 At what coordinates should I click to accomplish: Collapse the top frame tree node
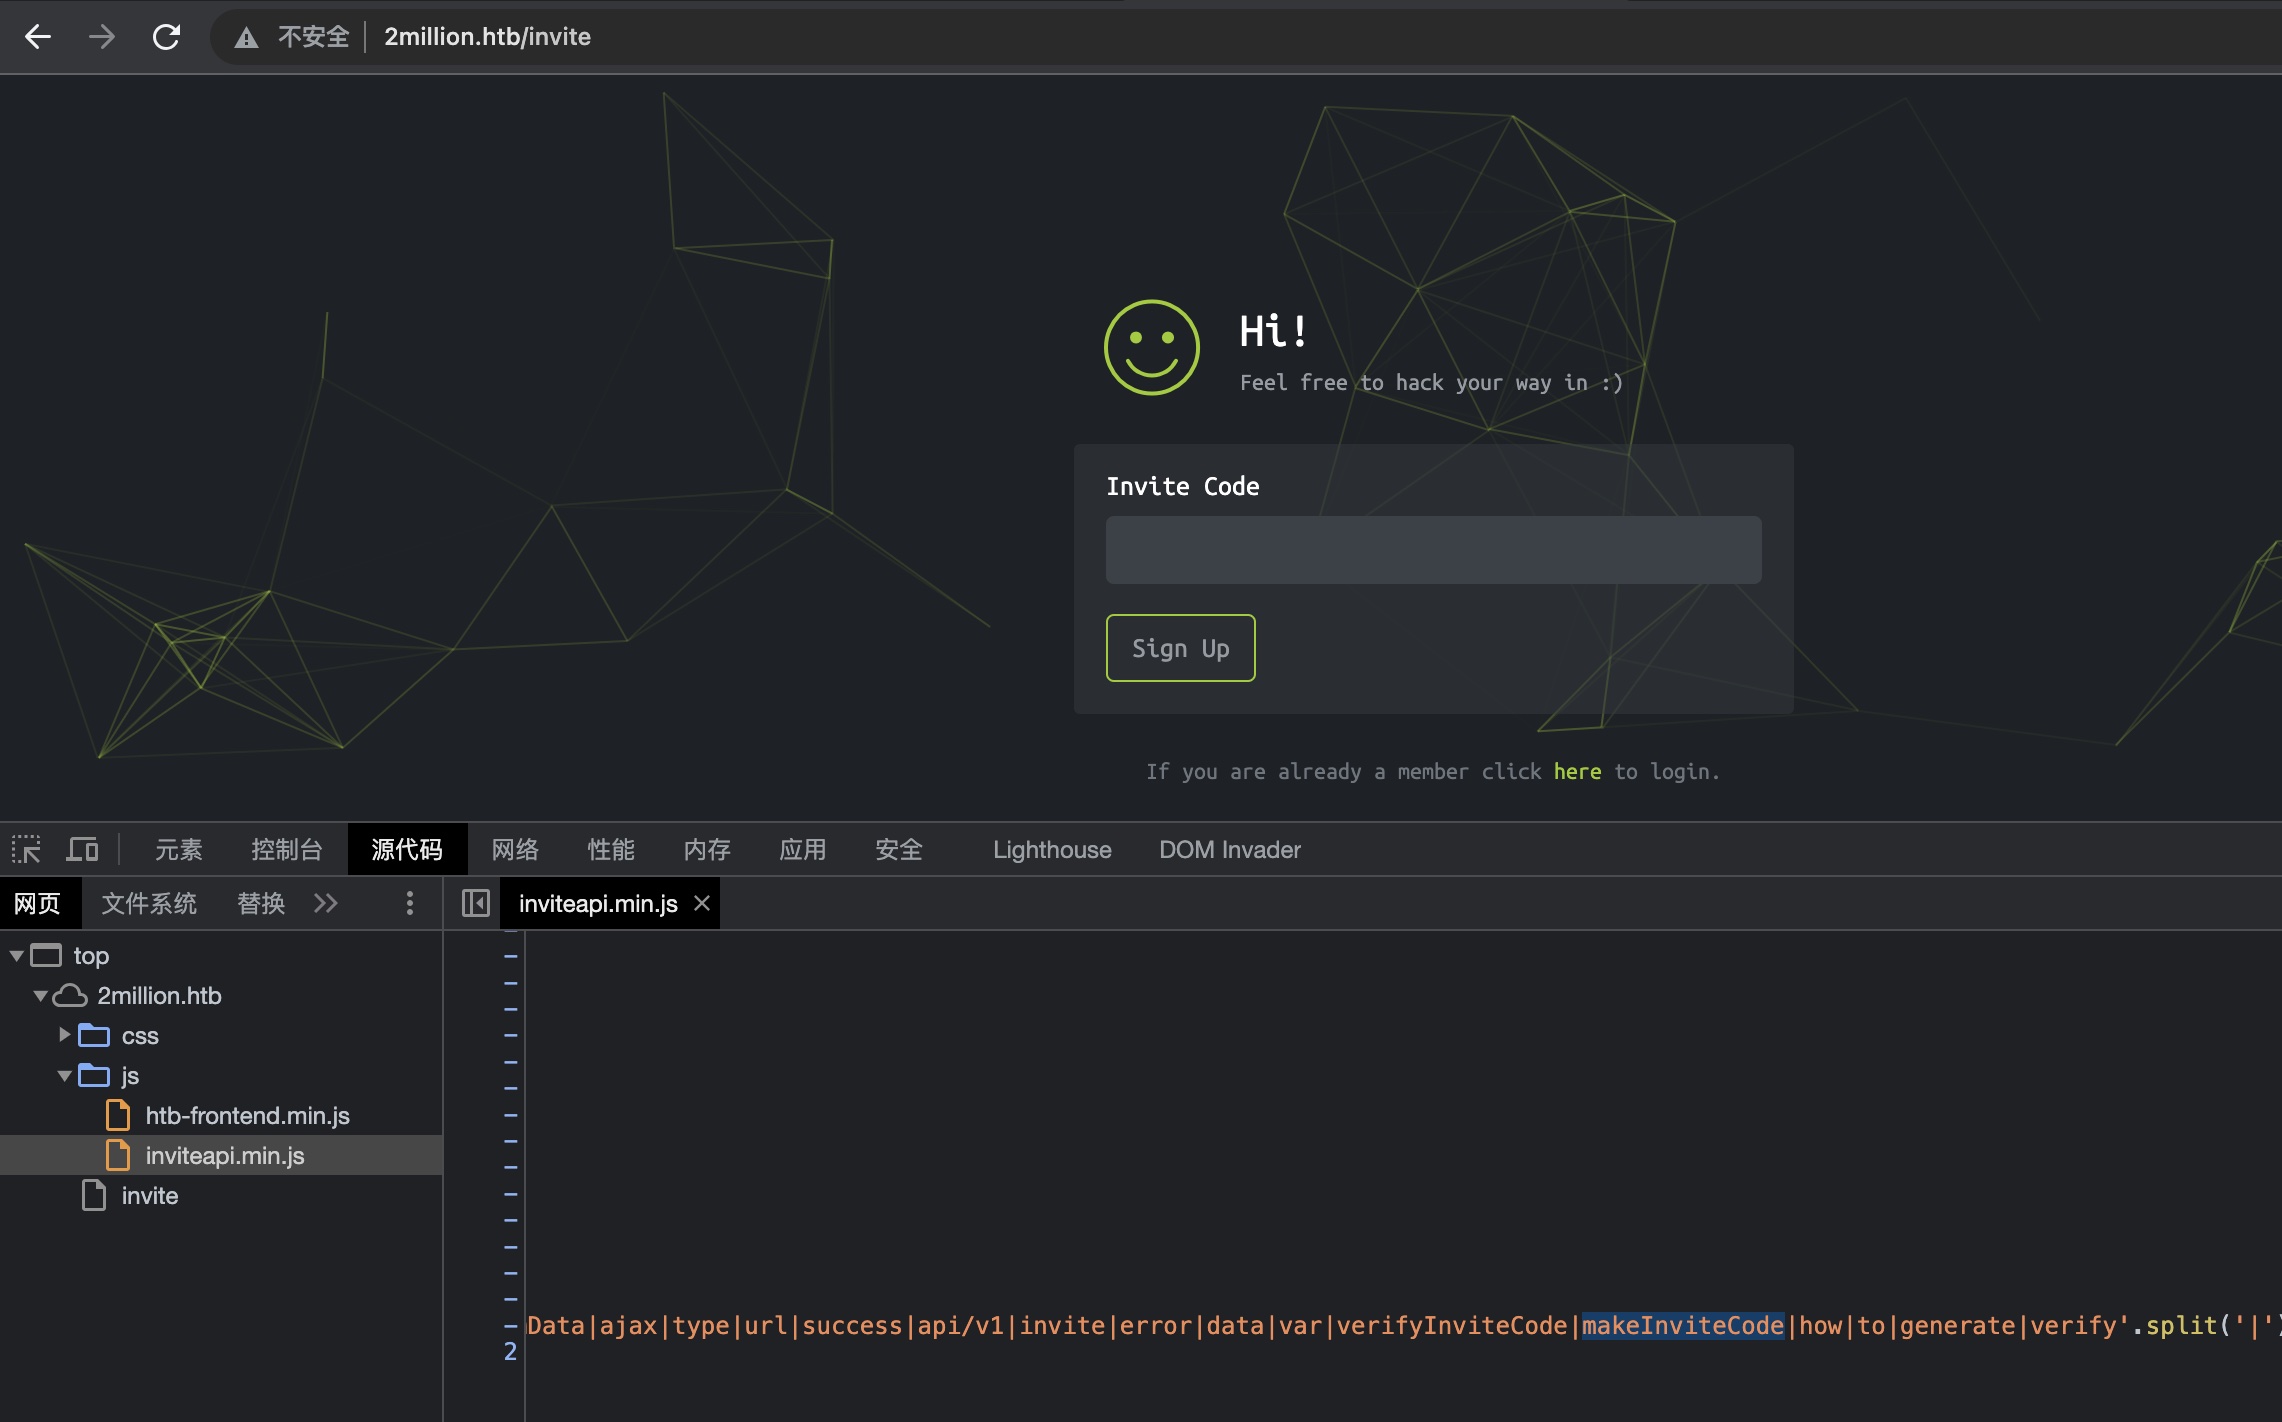pyautogui.click(x=17, y=956)
